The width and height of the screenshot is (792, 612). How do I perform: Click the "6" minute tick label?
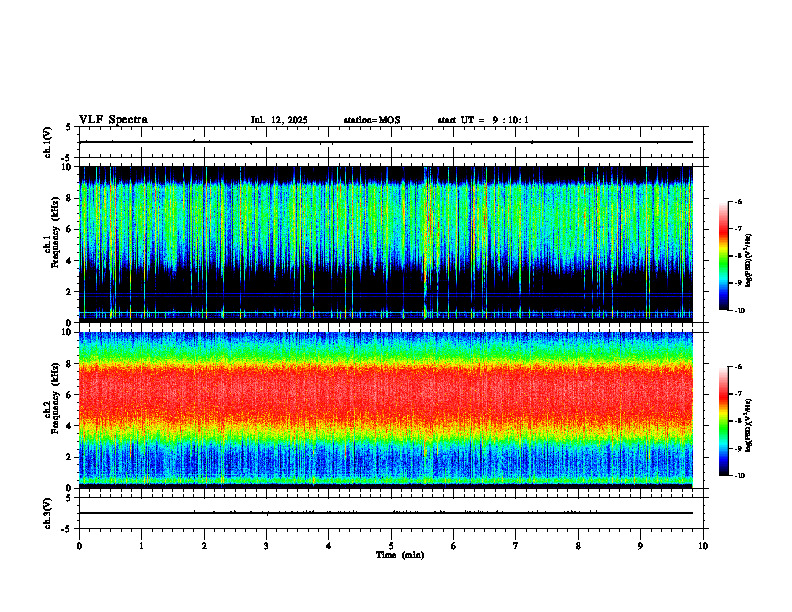454,546
